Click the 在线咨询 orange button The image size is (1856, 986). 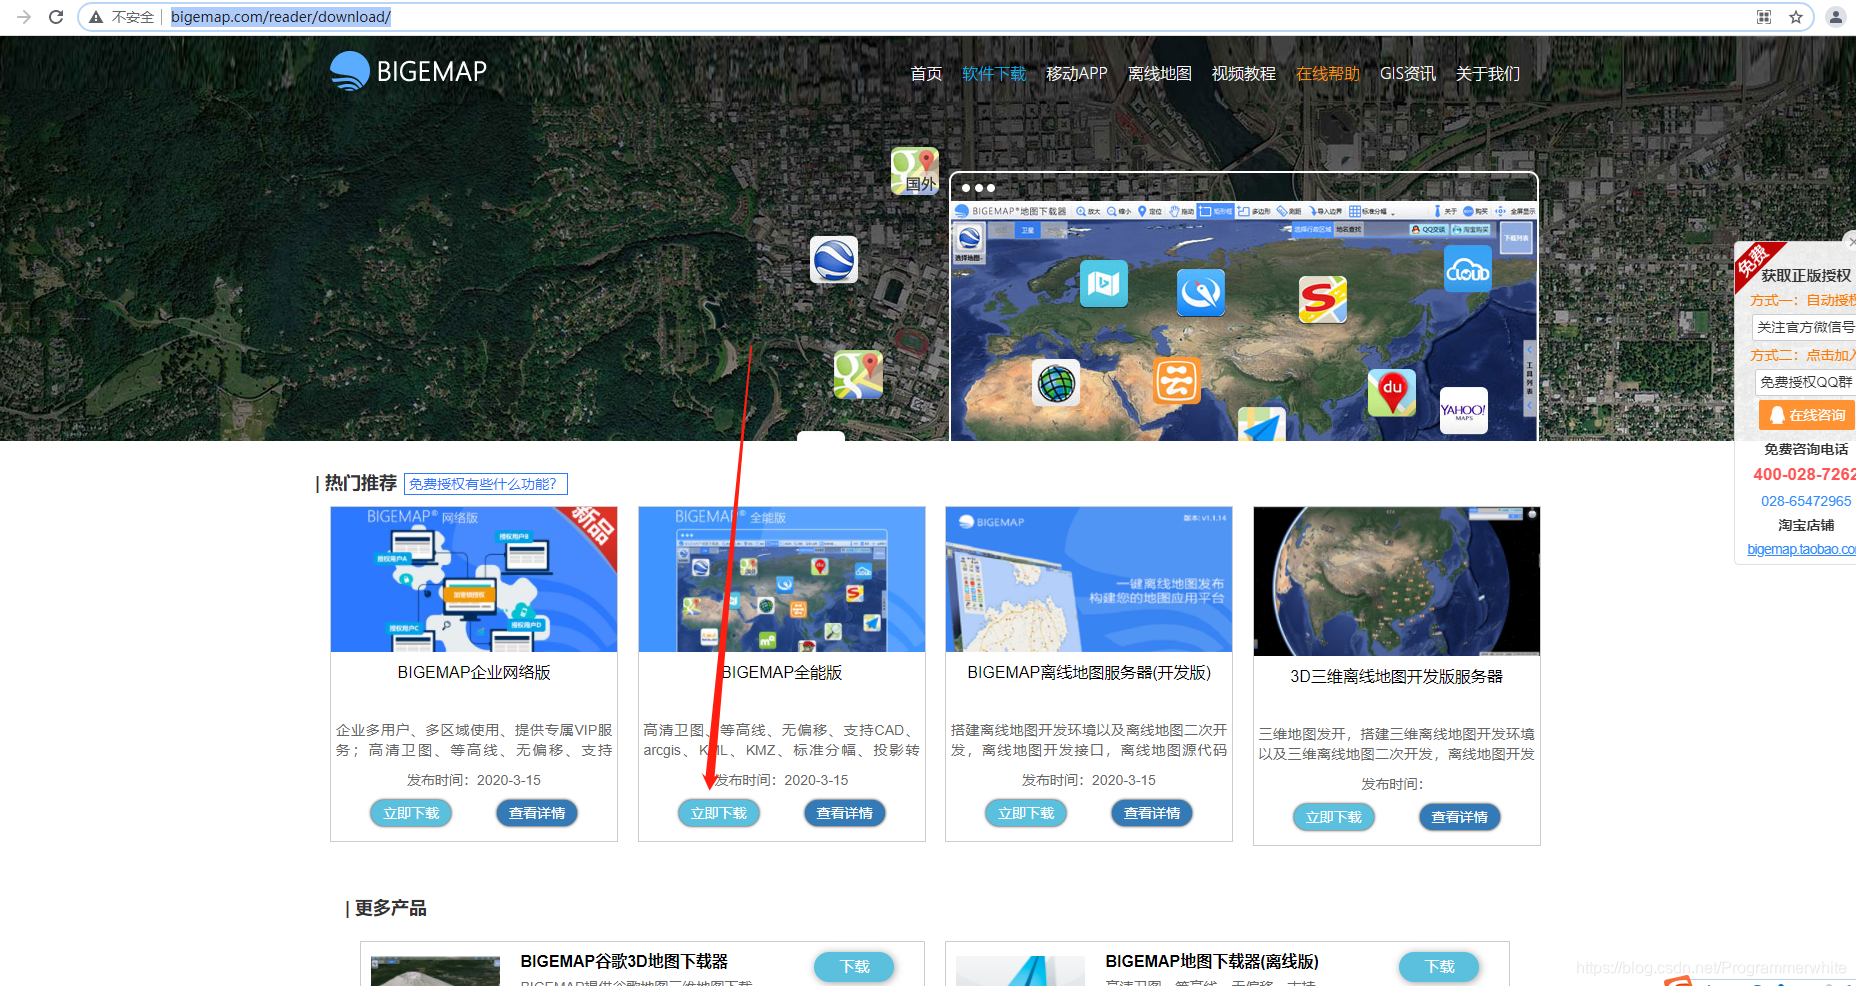tap(1808, 415)
